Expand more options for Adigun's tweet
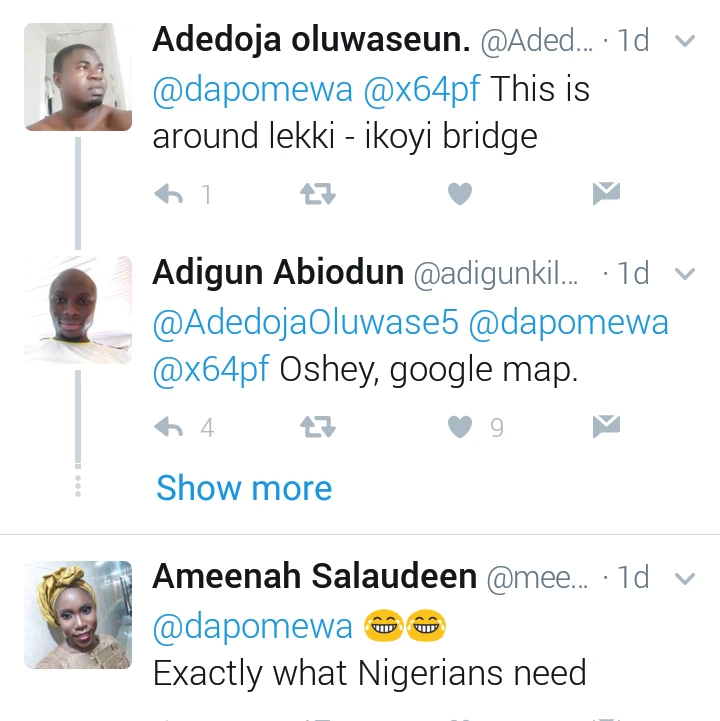Screen dimensions: 720x721 pyautogui.click(x=685, y=274)
